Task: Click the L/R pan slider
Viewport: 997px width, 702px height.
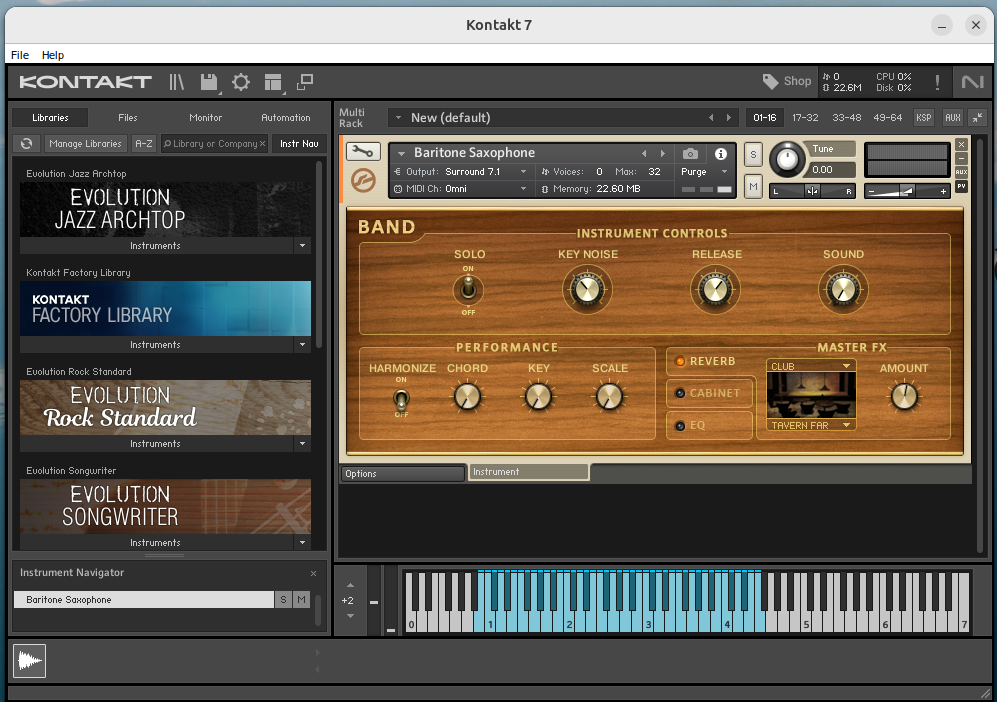Action: click(812, 191)
